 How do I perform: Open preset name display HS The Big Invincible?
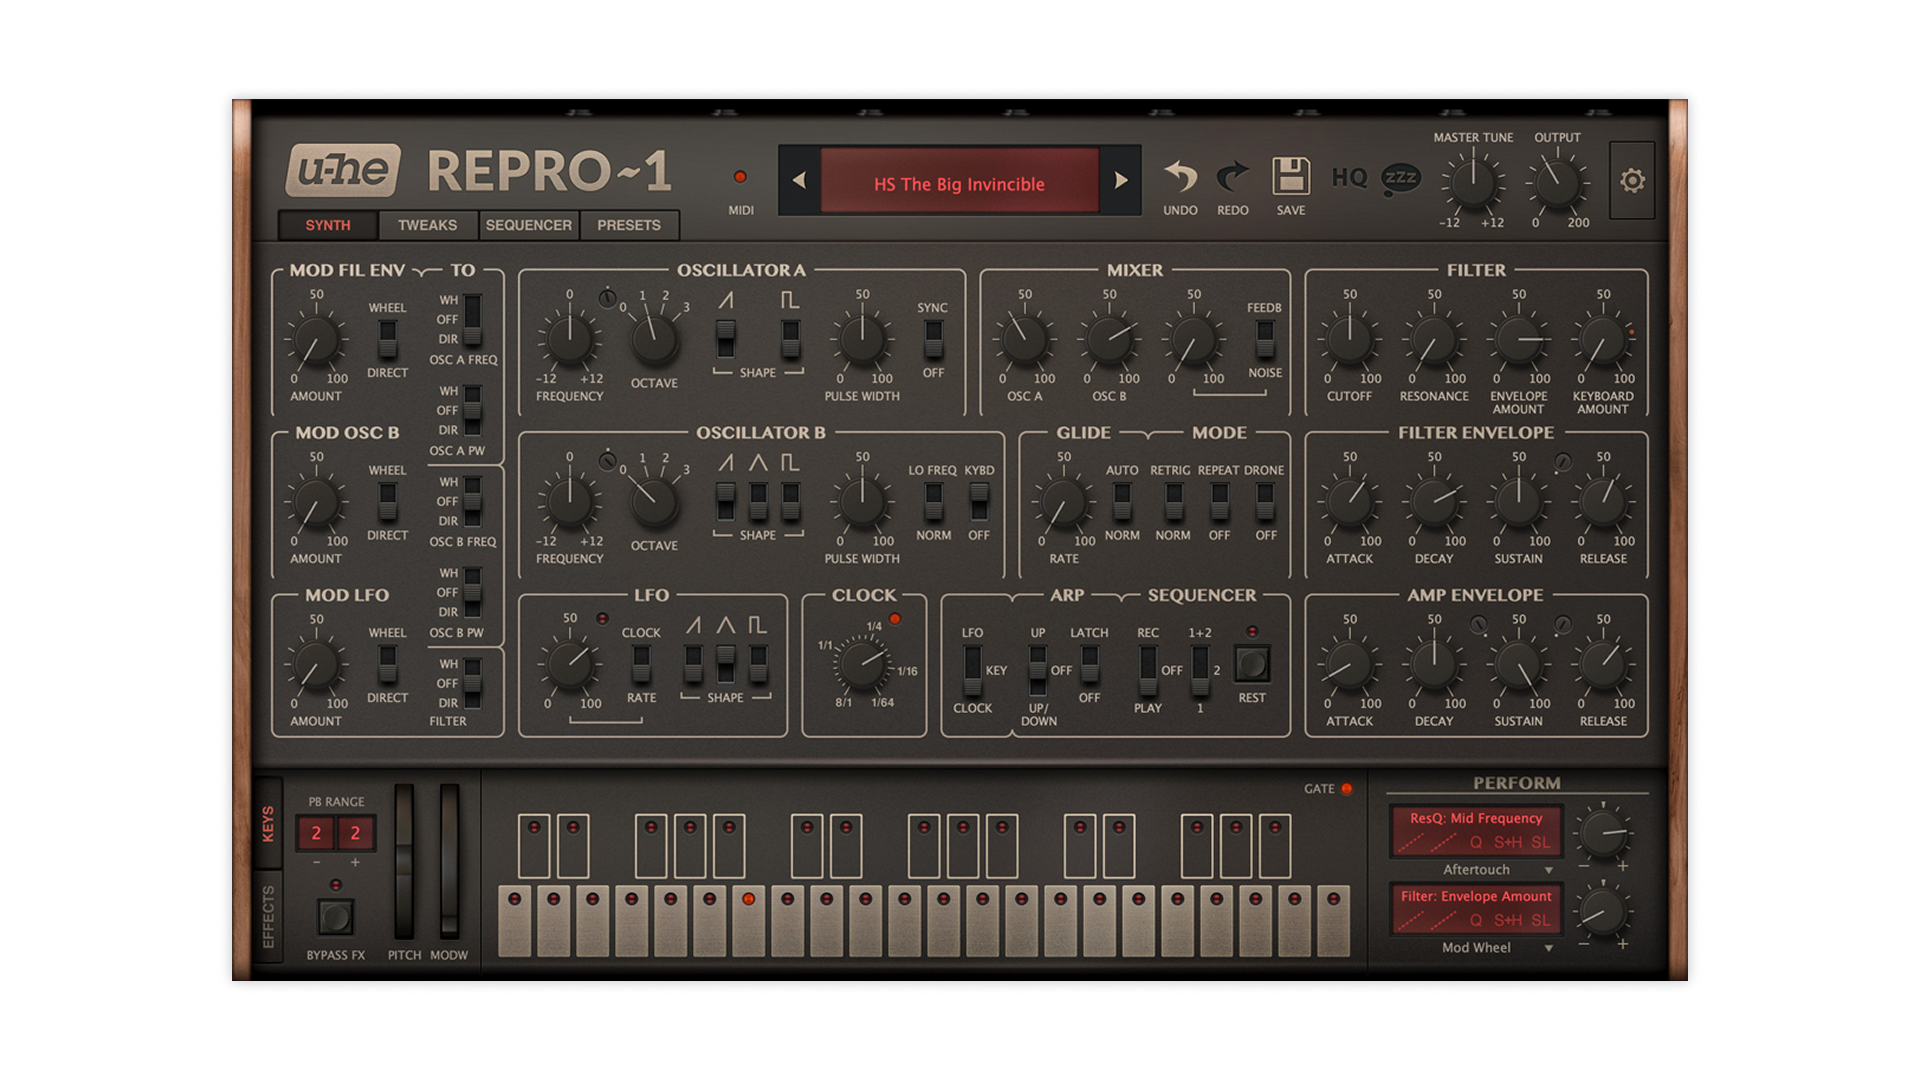pyautogui.click(x=959, y=180)
